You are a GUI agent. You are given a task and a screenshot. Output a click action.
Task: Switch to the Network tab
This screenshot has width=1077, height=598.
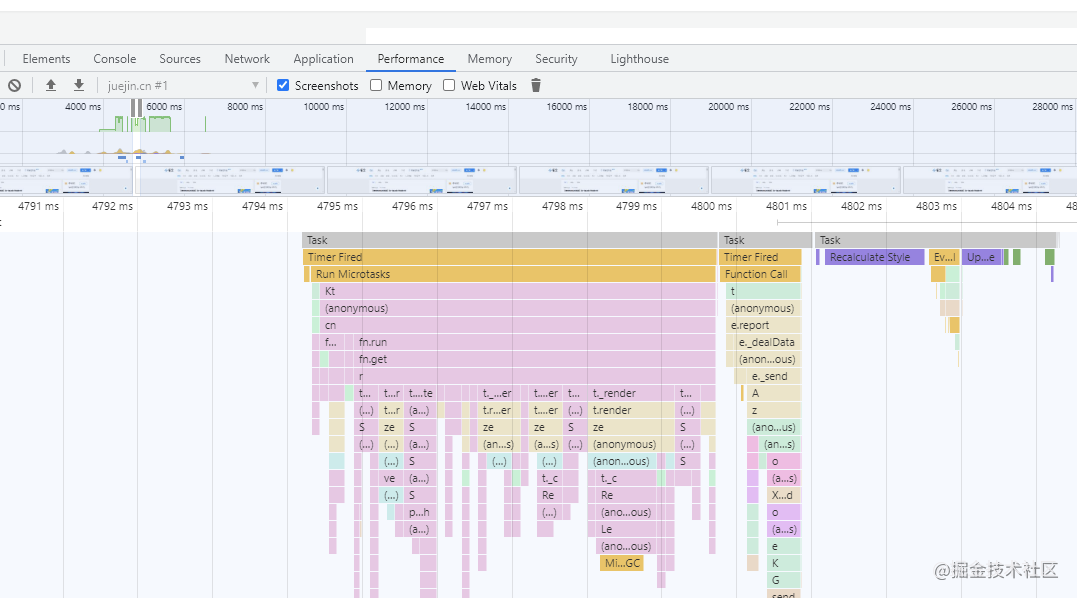coord(247,59)
